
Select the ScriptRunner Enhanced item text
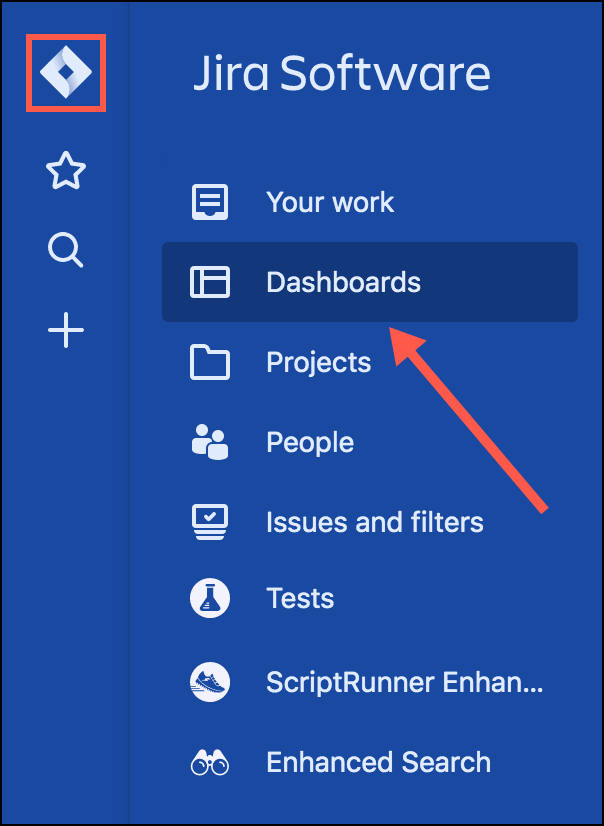(404, 682)
